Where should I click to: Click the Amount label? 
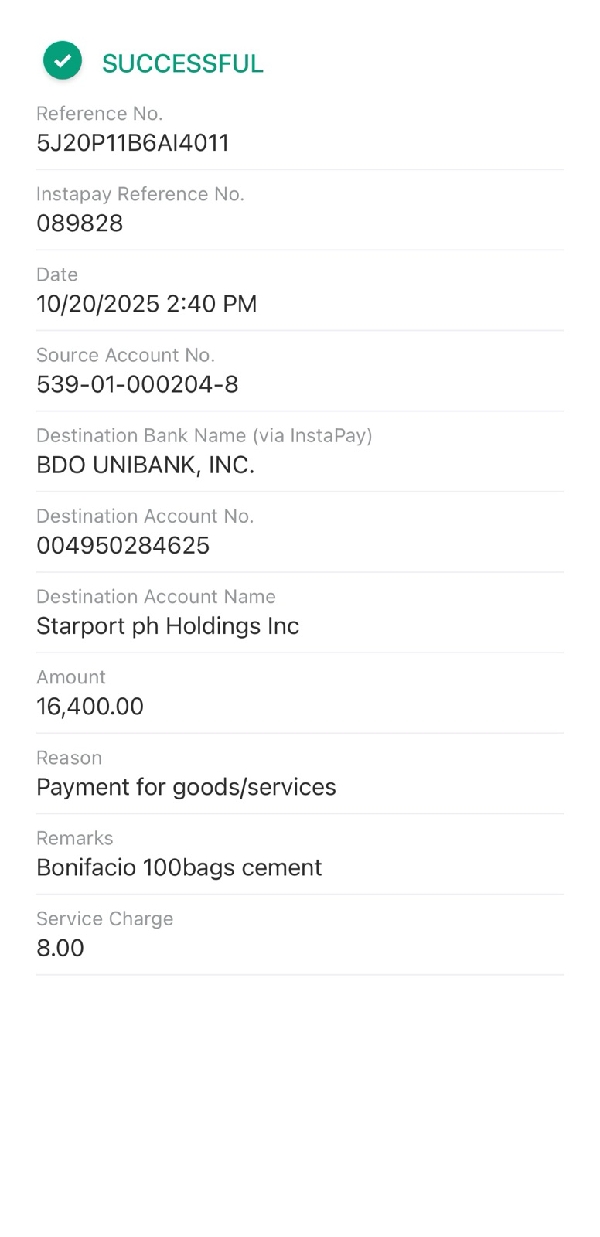[71, 677]
